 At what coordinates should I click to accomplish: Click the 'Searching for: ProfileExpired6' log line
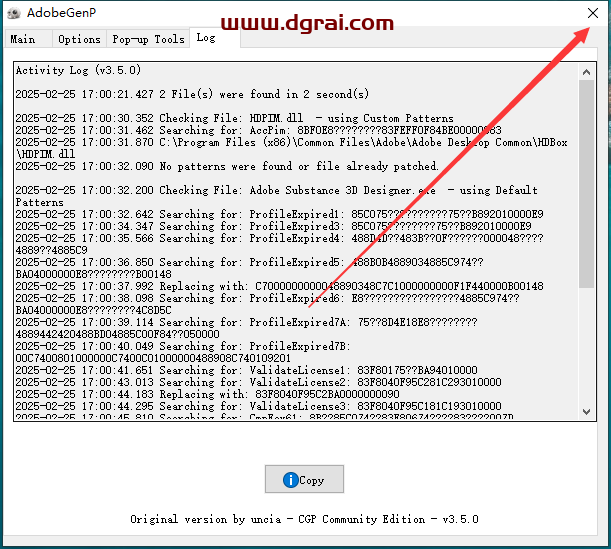(267, 304)
